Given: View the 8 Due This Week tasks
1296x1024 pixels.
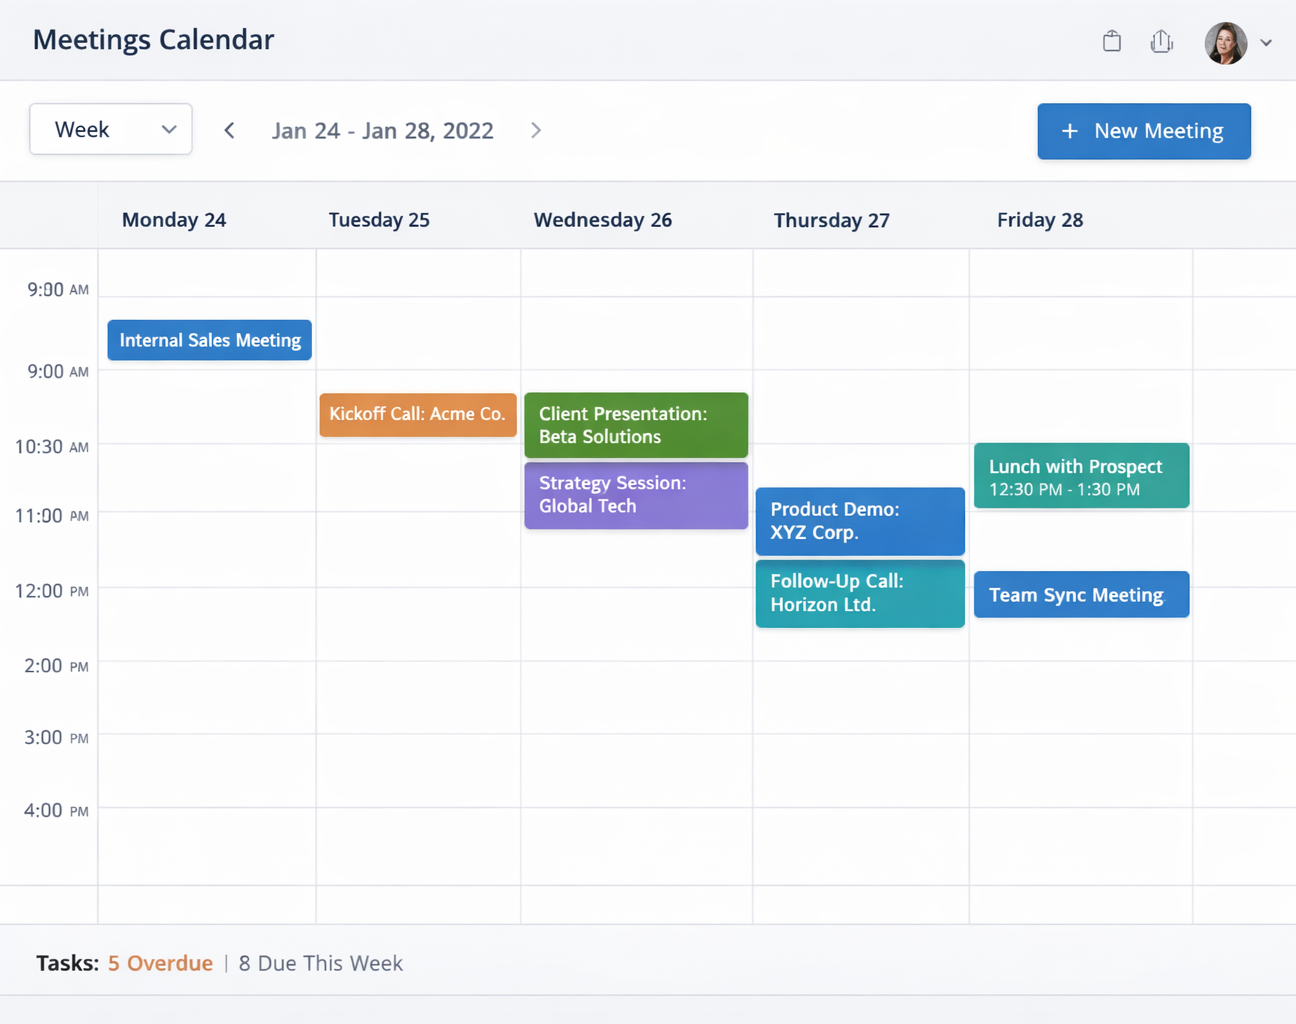Looking at the screenshot, I should tap(320, 963).
